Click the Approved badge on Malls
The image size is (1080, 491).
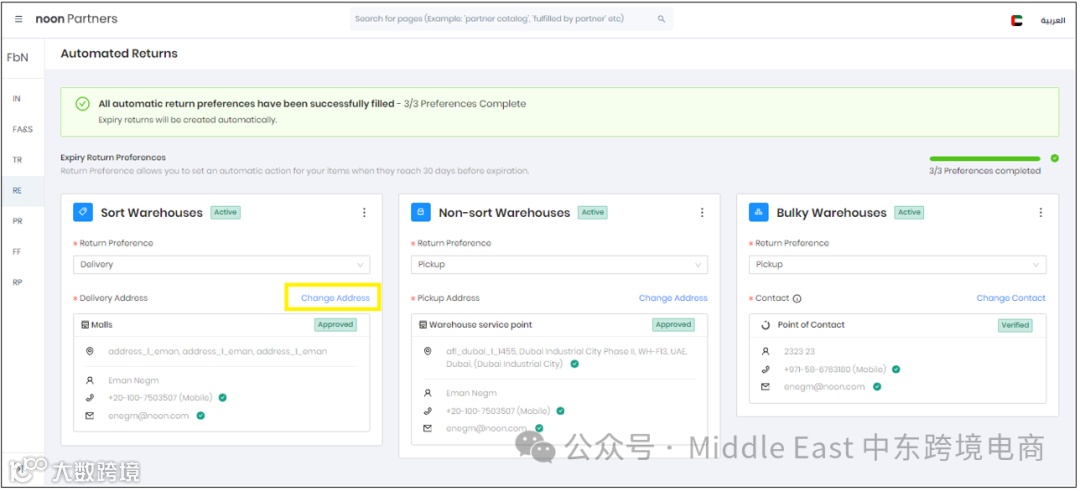(x=335, y=324)
